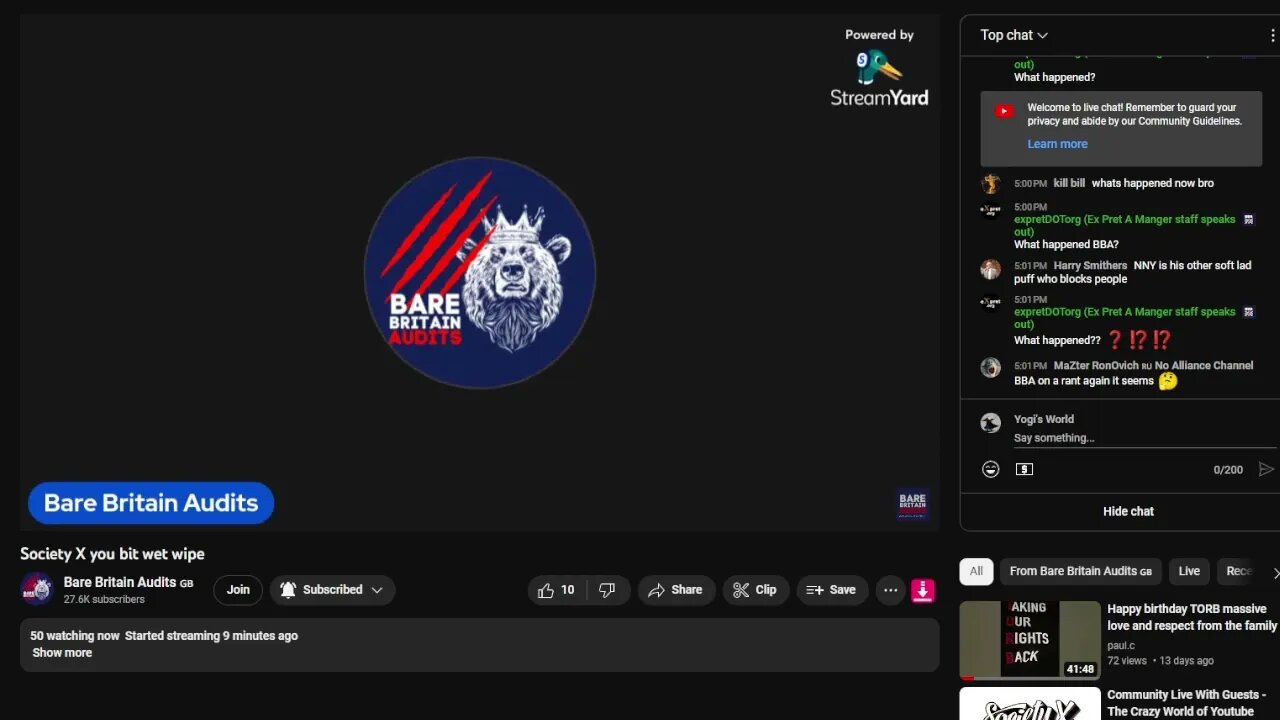Screen dimensions: 1280x720
Task: Open live chat options menu
Action: pos(1272,35)
